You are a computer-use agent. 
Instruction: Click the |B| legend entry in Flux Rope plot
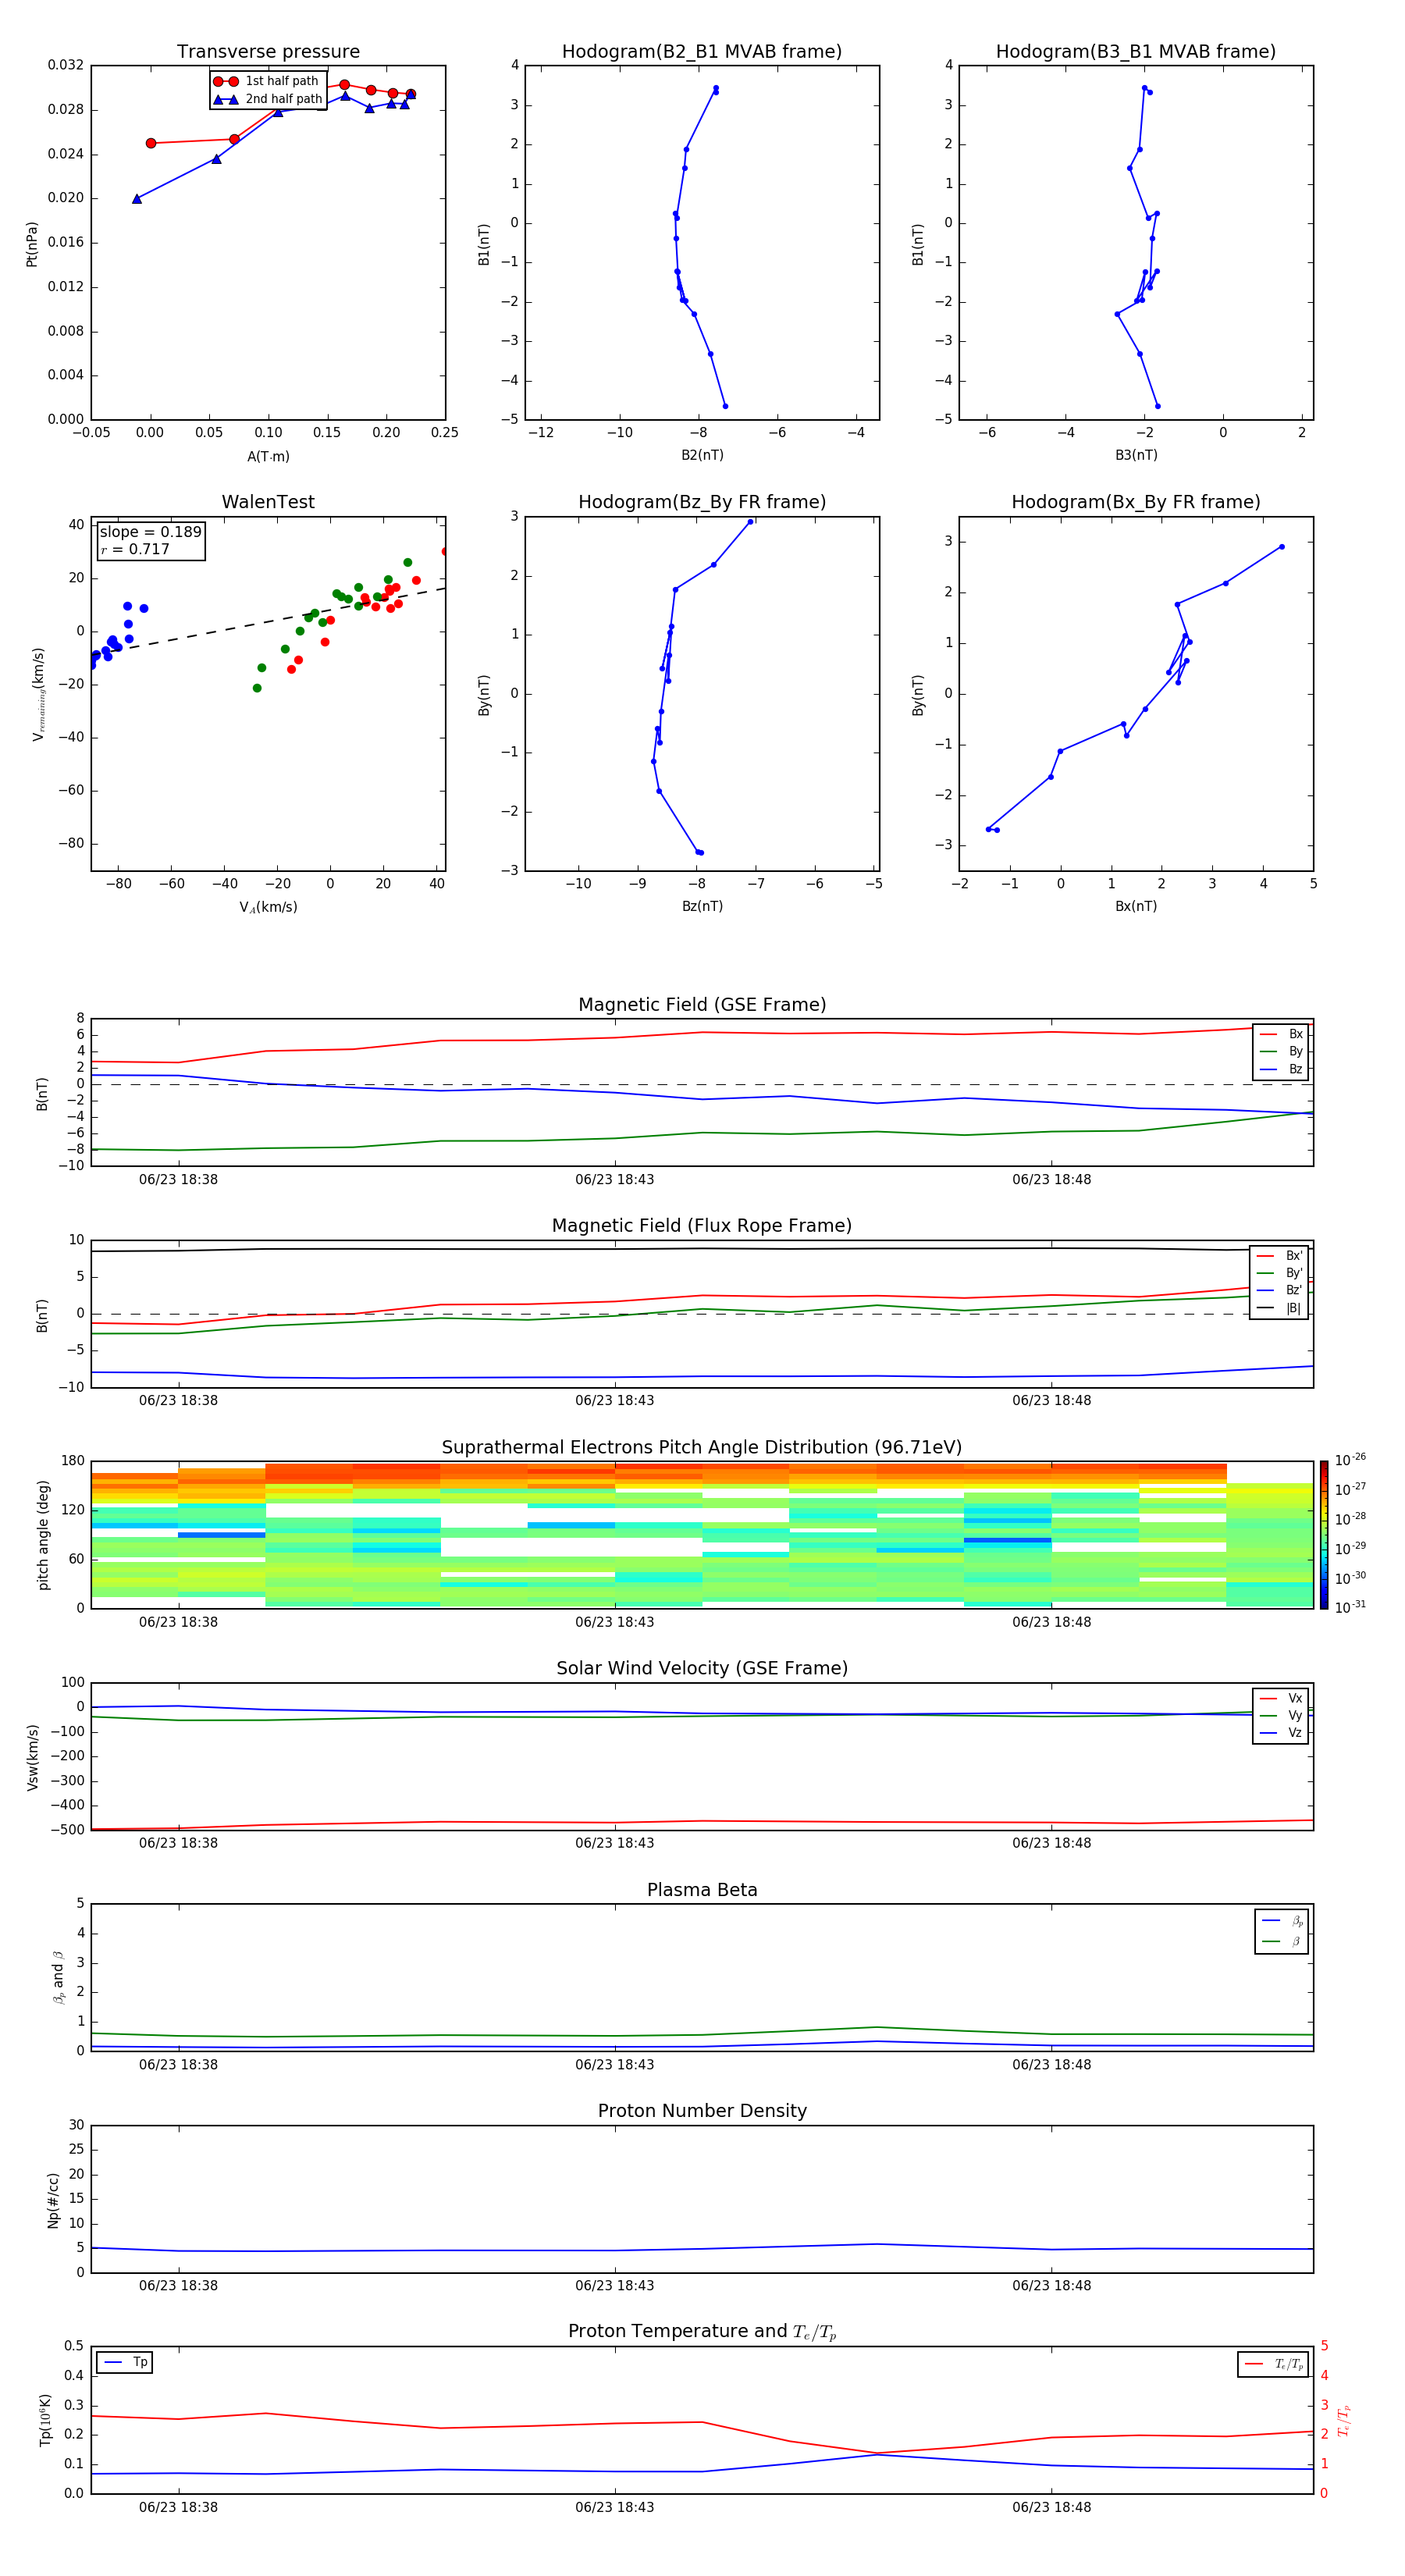(1279, 1308)
